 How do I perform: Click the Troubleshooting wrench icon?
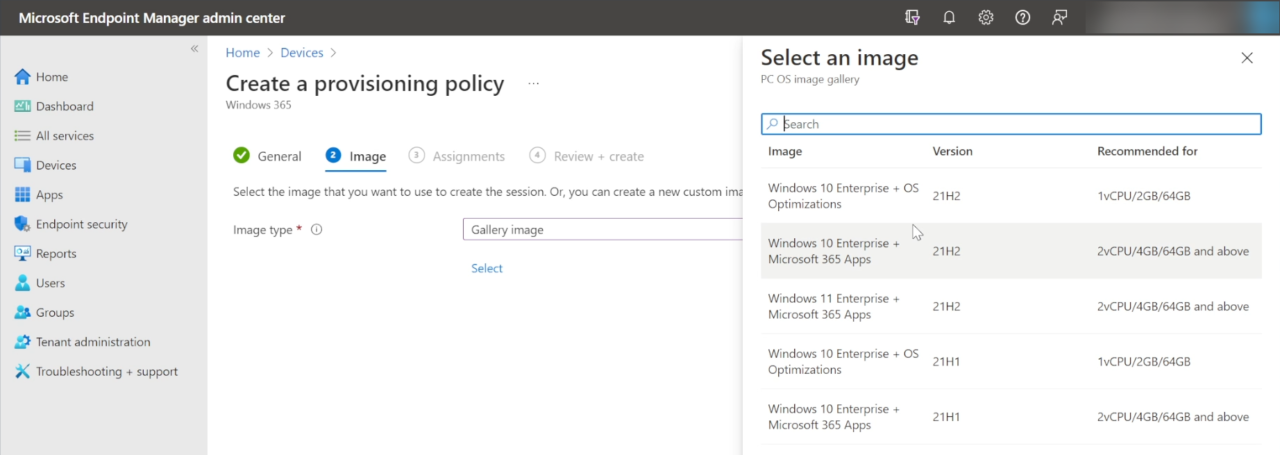(x=22, y=372)
